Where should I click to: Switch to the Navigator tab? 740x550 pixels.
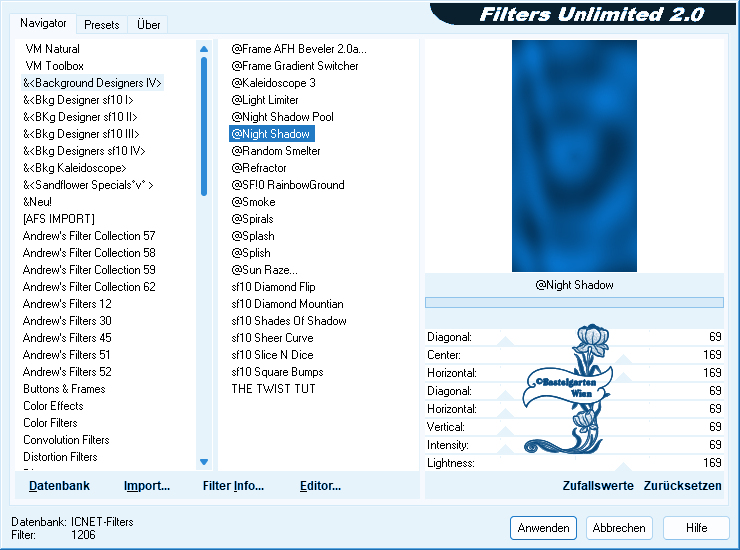(x=43, y=23)
